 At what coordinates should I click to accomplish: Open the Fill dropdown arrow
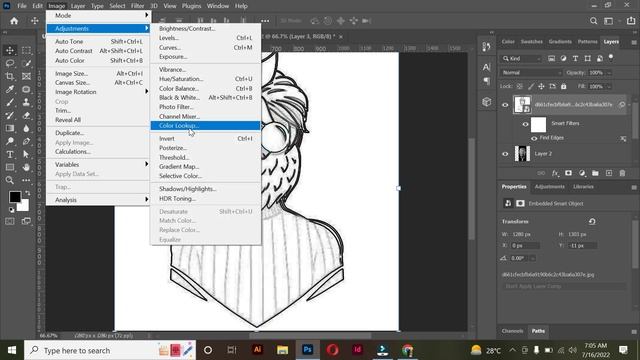(609, 87)
